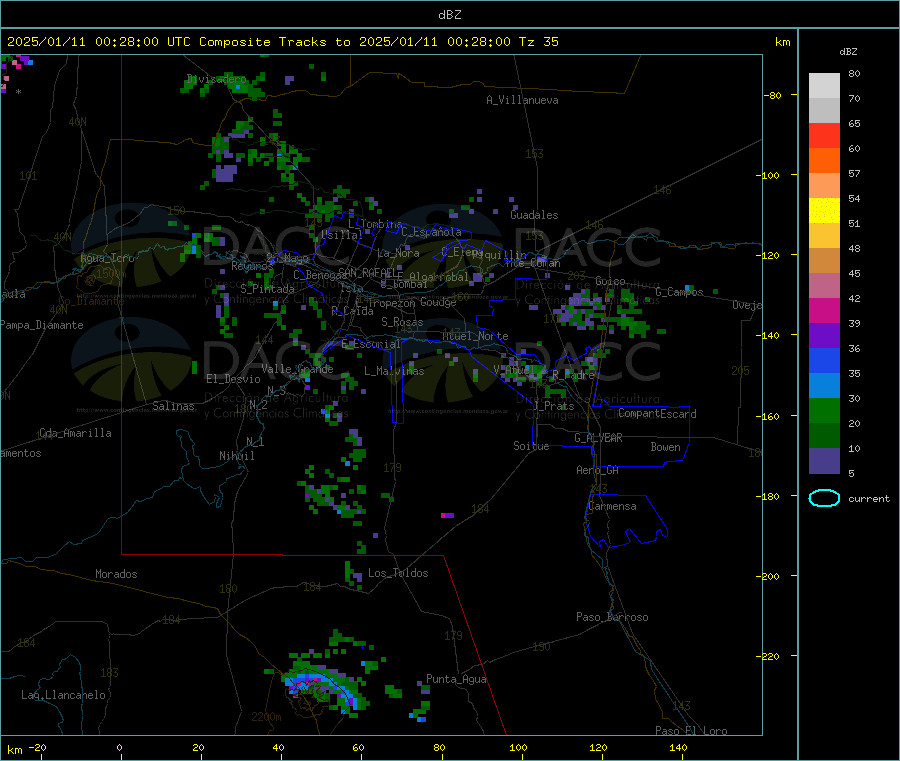Viewport: 900px width, 761px height.
Task: Click the Soitue map label
Action: click(531, 446)
